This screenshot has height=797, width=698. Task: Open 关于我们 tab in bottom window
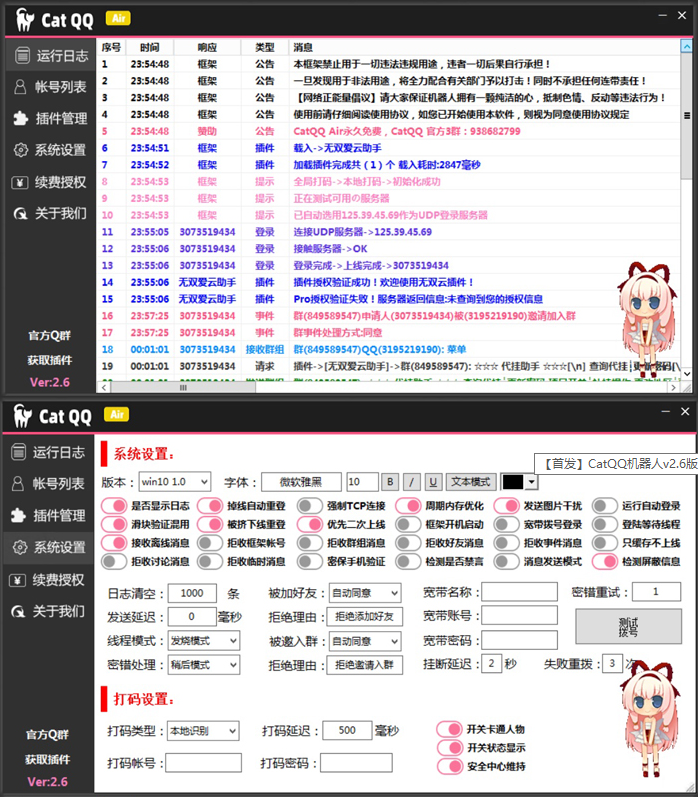point(48,611)
